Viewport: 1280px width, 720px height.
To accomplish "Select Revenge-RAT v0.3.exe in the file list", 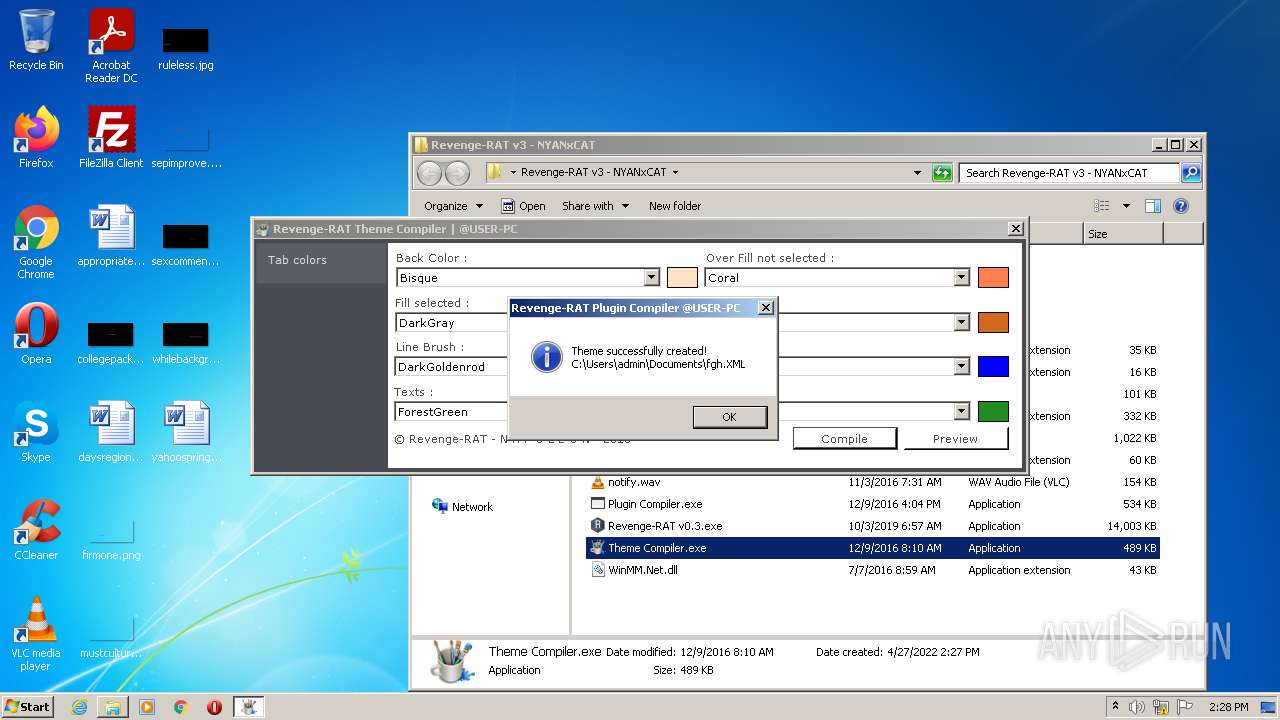I will [x=872, y=526].
